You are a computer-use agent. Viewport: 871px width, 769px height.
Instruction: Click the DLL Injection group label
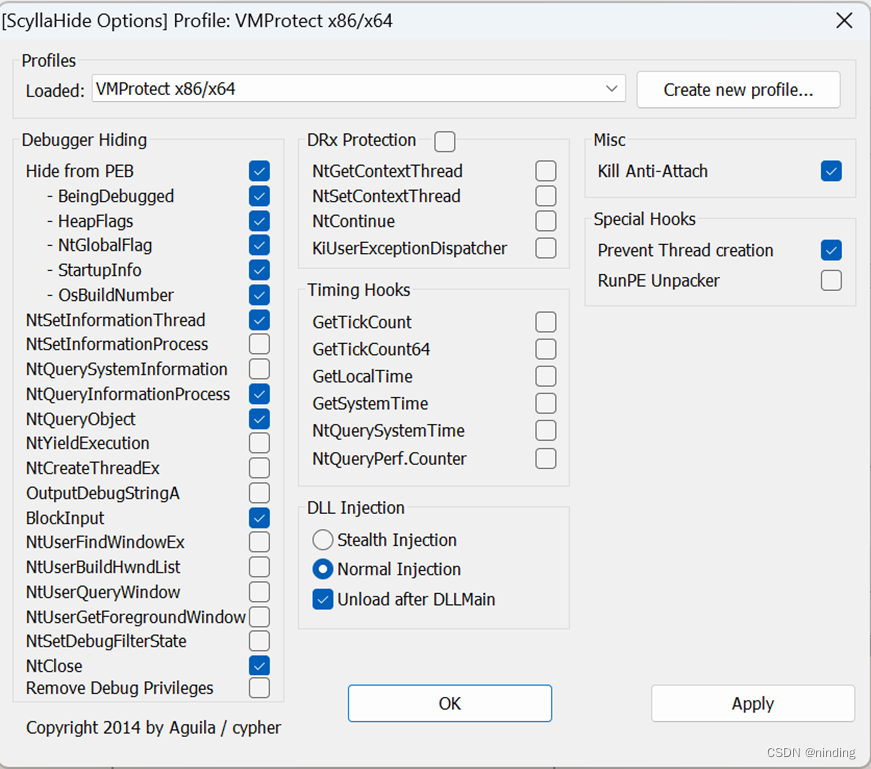(x=356, y=508)
